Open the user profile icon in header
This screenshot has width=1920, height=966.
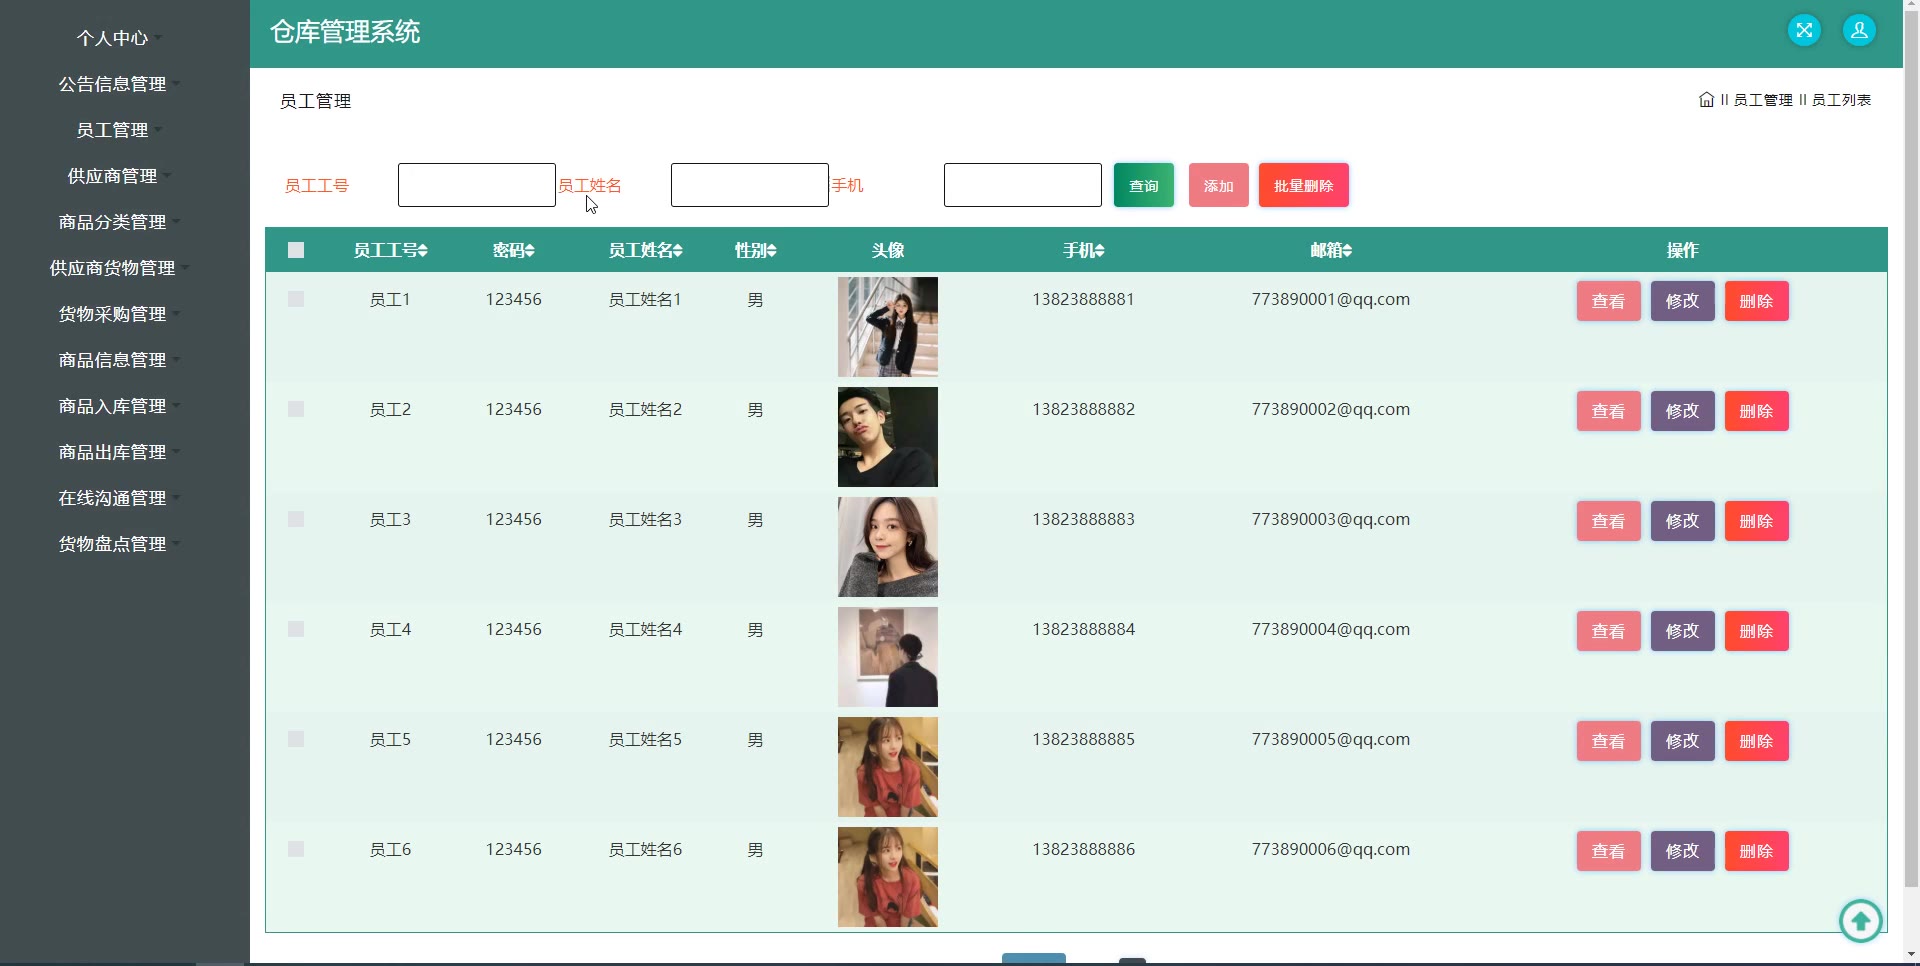[1859, 30]
